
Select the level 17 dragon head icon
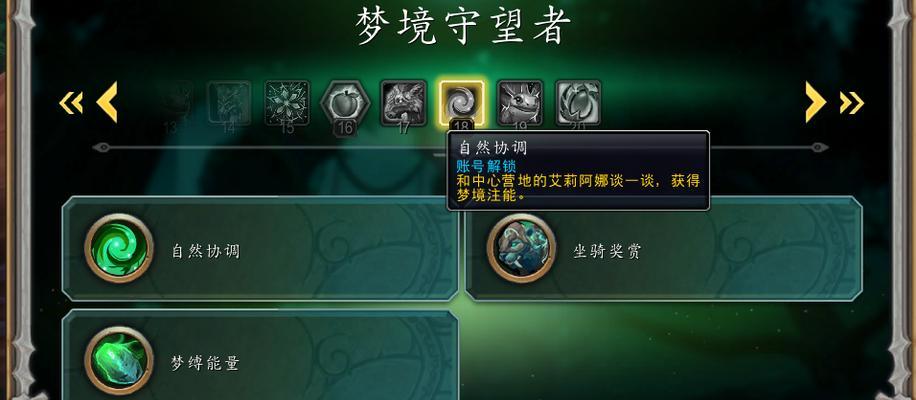coord(403,103)
